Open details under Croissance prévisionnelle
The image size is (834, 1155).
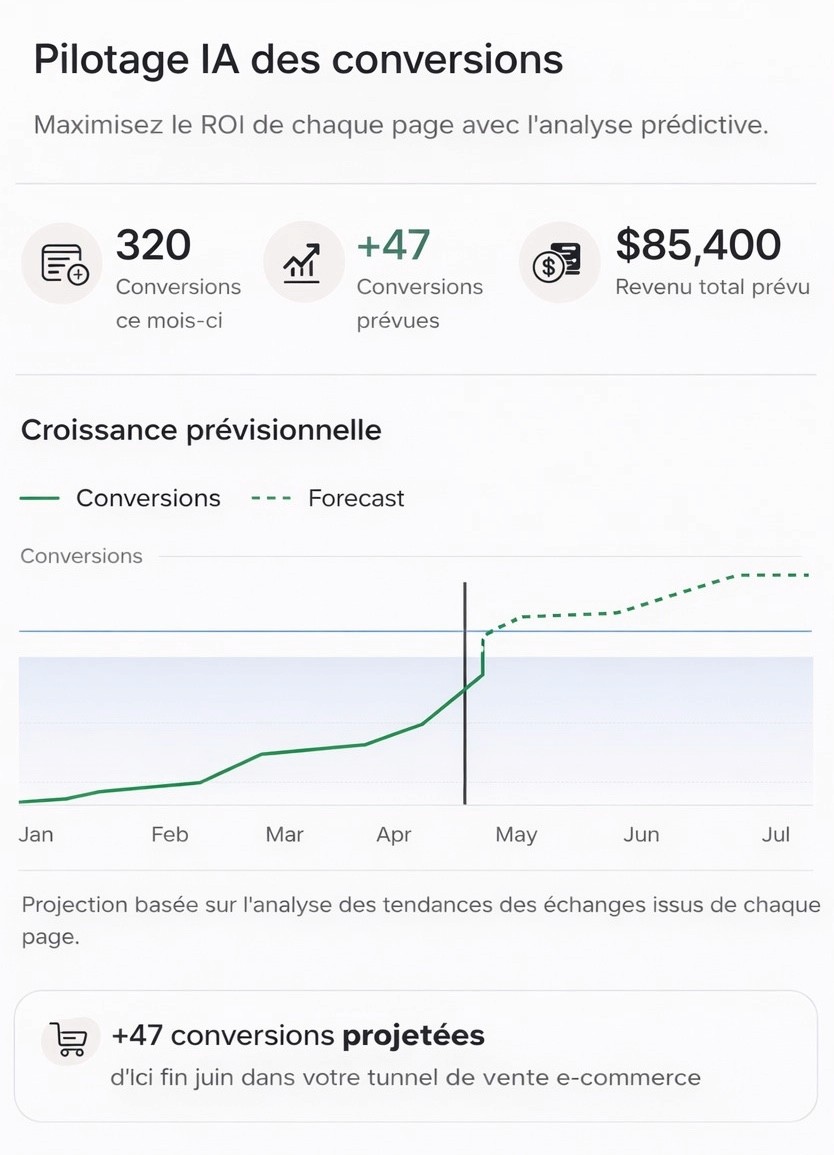202,430
